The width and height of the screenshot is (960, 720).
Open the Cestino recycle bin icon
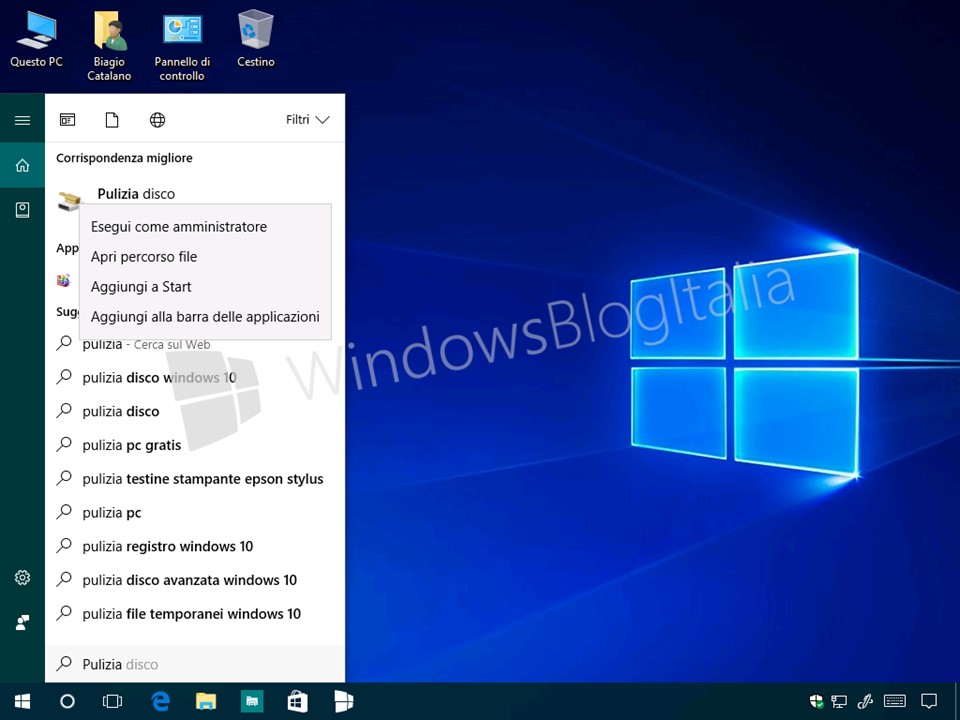point(256,38)
